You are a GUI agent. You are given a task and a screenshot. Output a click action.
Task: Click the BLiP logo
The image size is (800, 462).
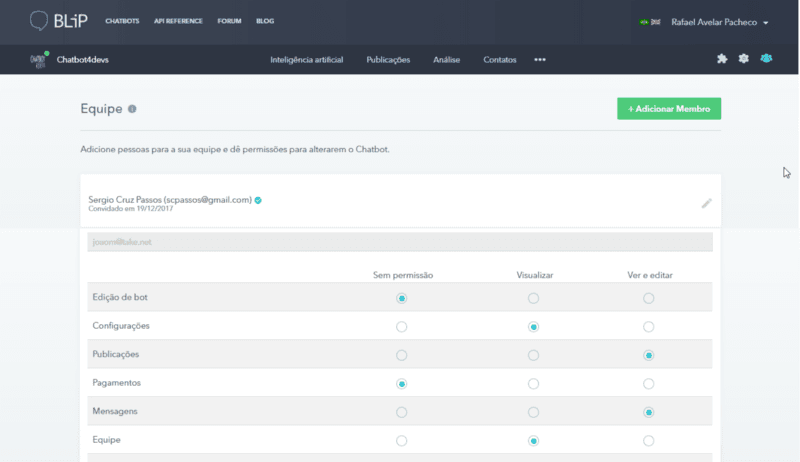tap(54, 21)
